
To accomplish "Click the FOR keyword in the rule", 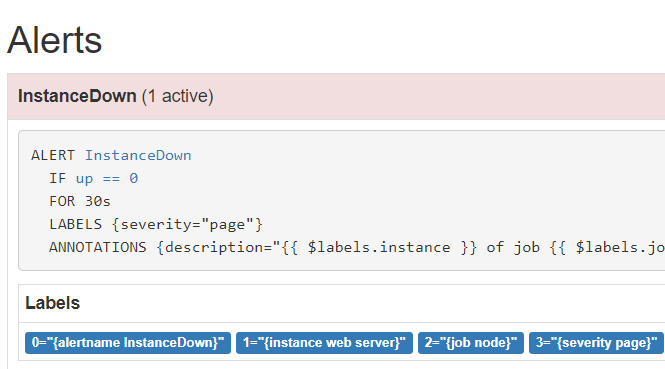I will tap(62, 201).
